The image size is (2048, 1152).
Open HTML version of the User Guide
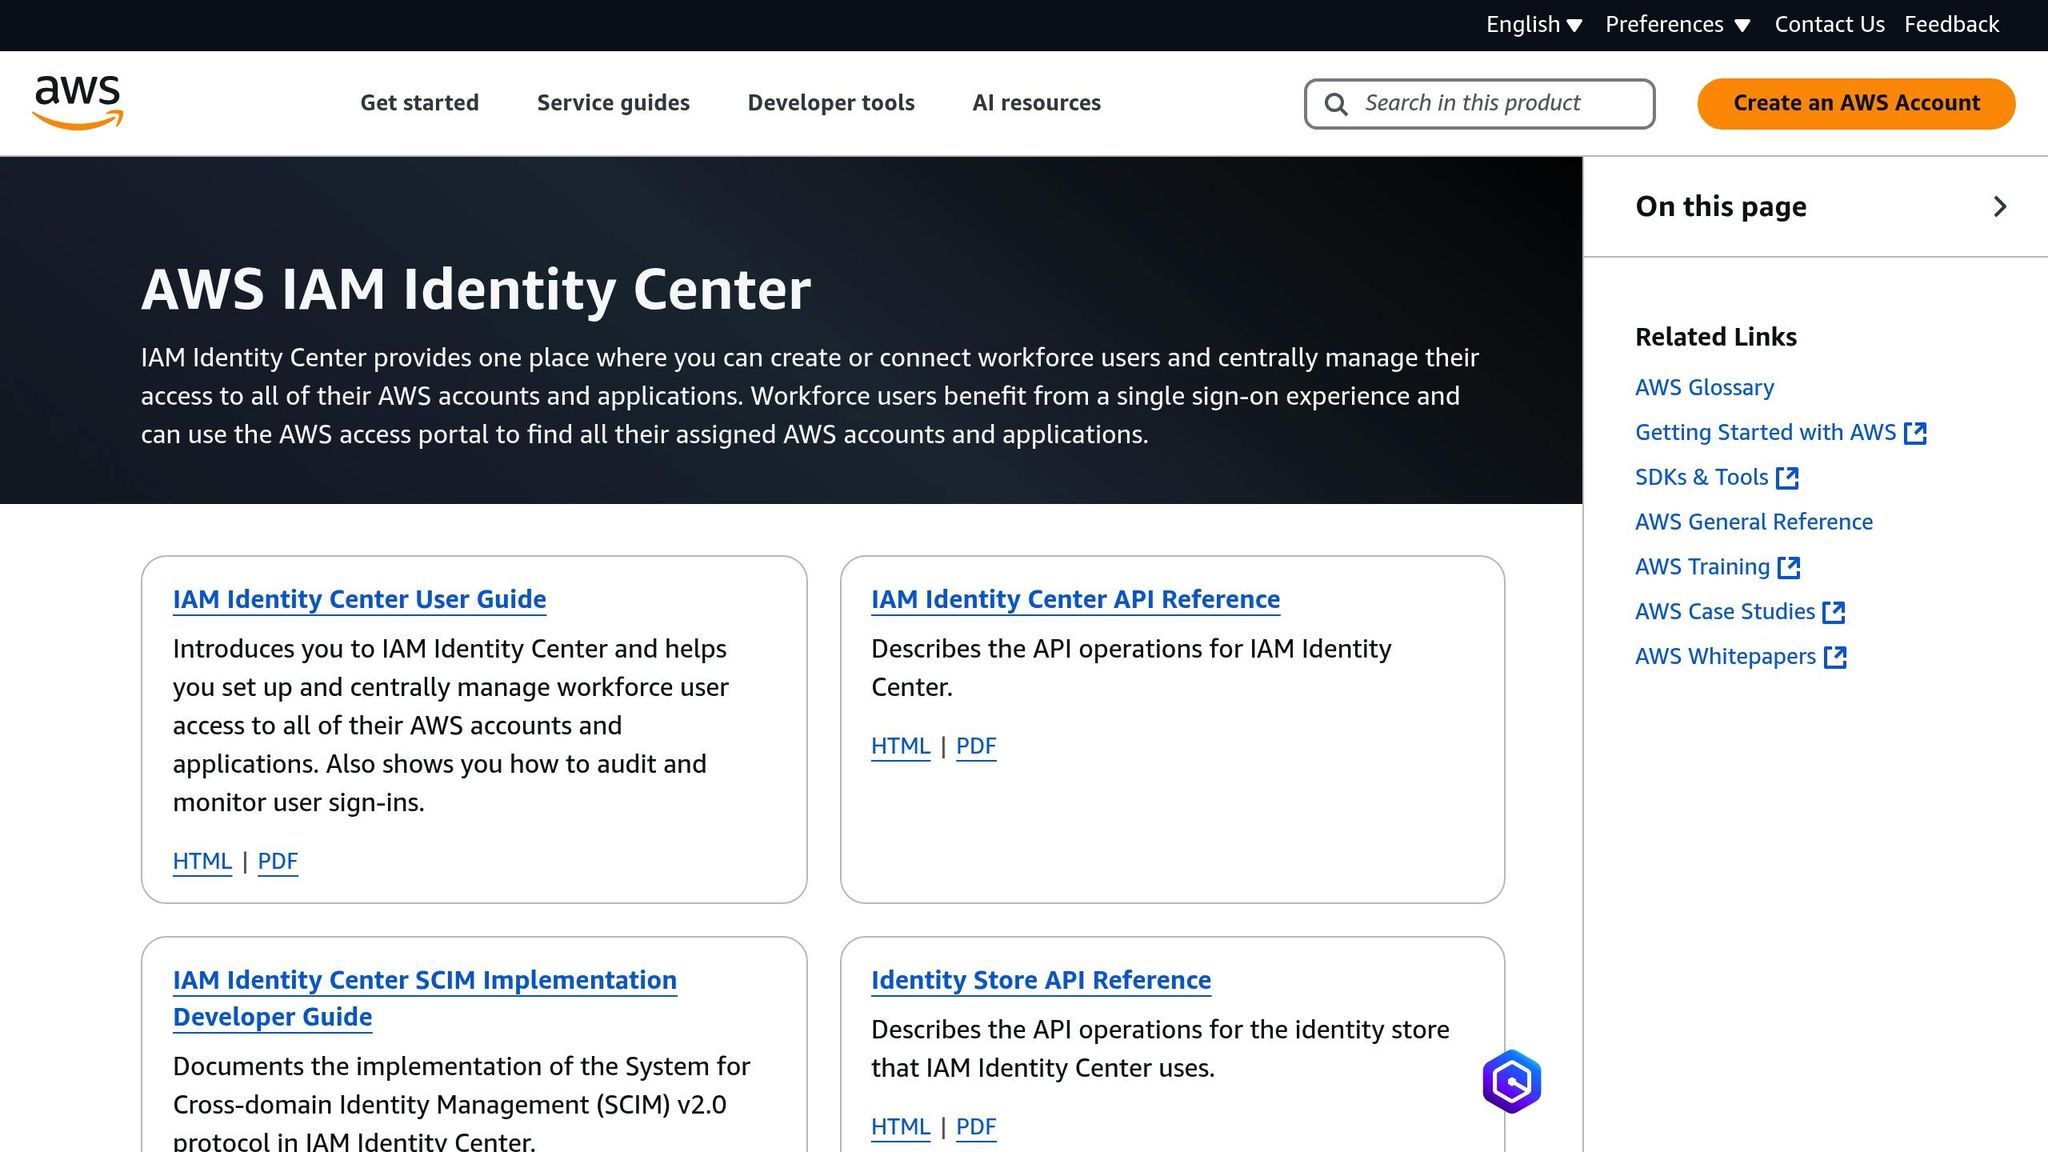(202, 861)
